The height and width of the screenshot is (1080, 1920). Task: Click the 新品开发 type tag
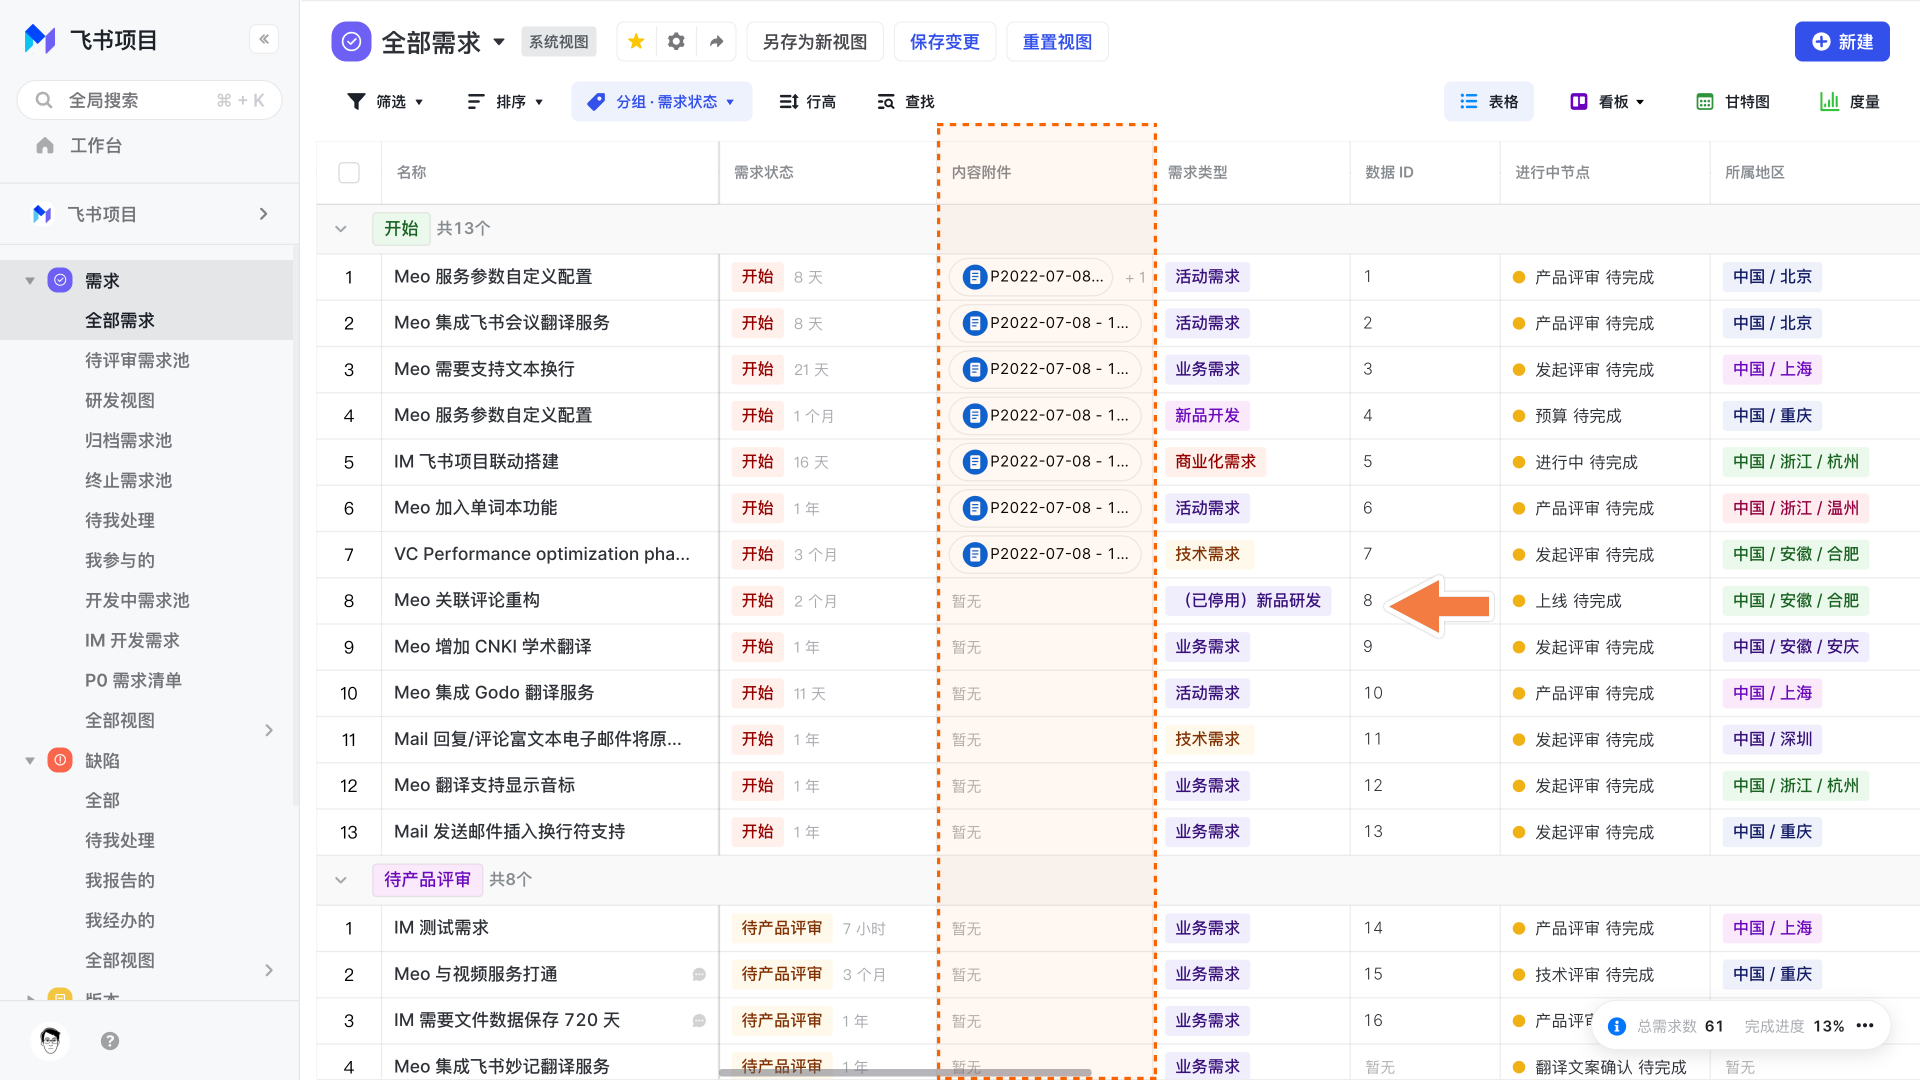point(1207,415)
